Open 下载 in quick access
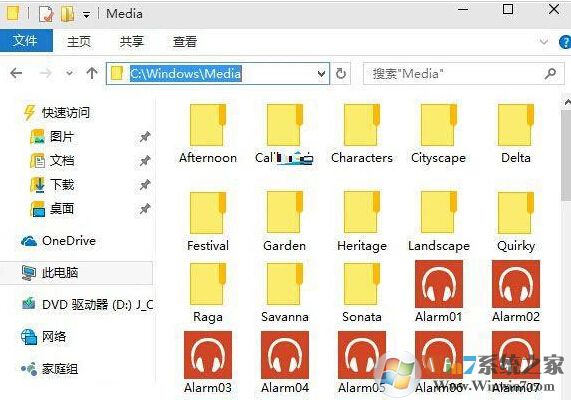This screenshot has width=571, height=400. coord(52,185)
